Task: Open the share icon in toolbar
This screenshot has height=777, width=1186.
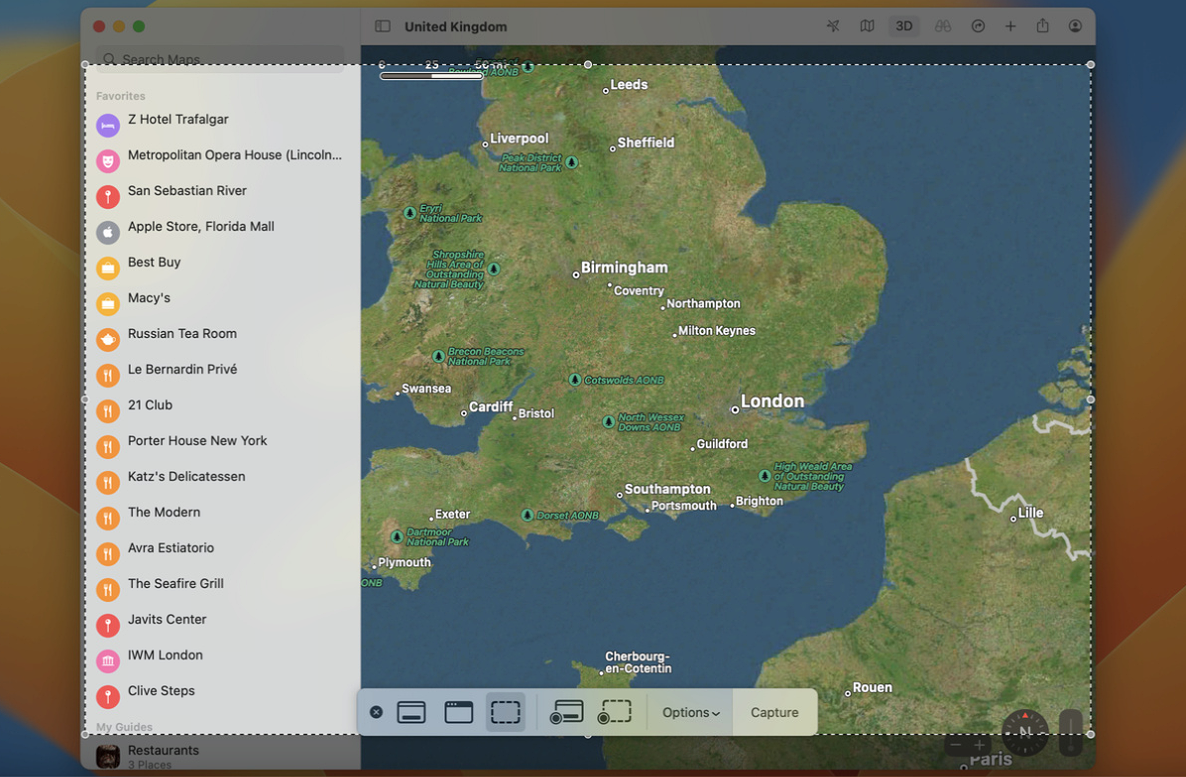Action: [1042, 27]
